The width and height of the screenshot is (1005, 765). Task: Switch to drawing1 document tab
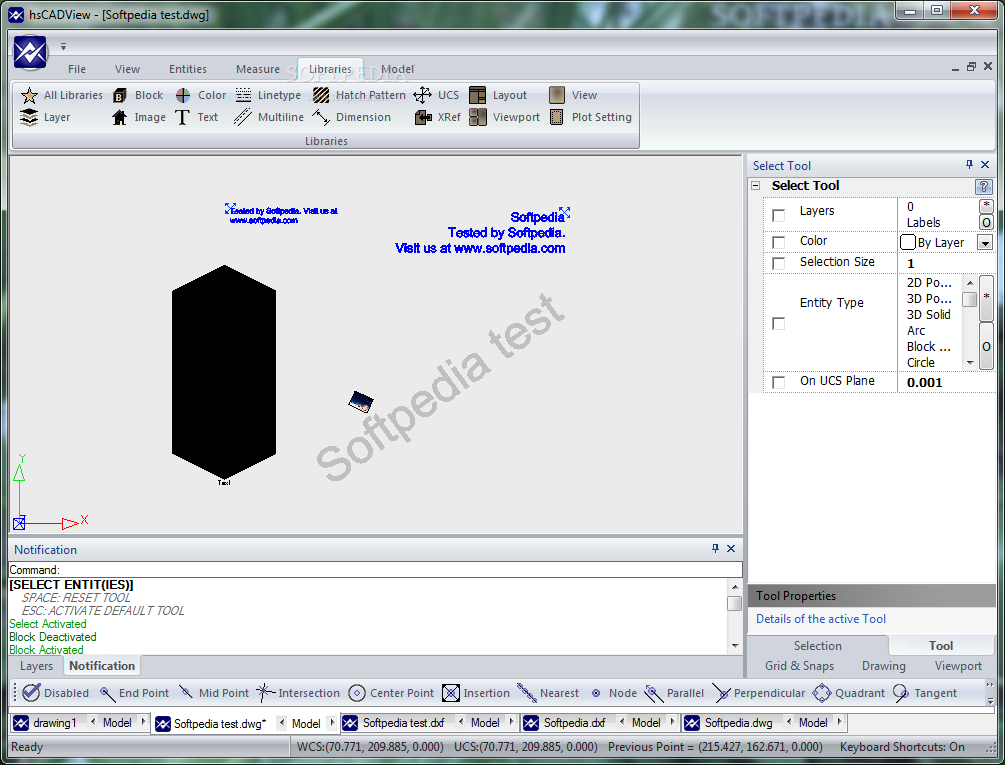[54, 723]
